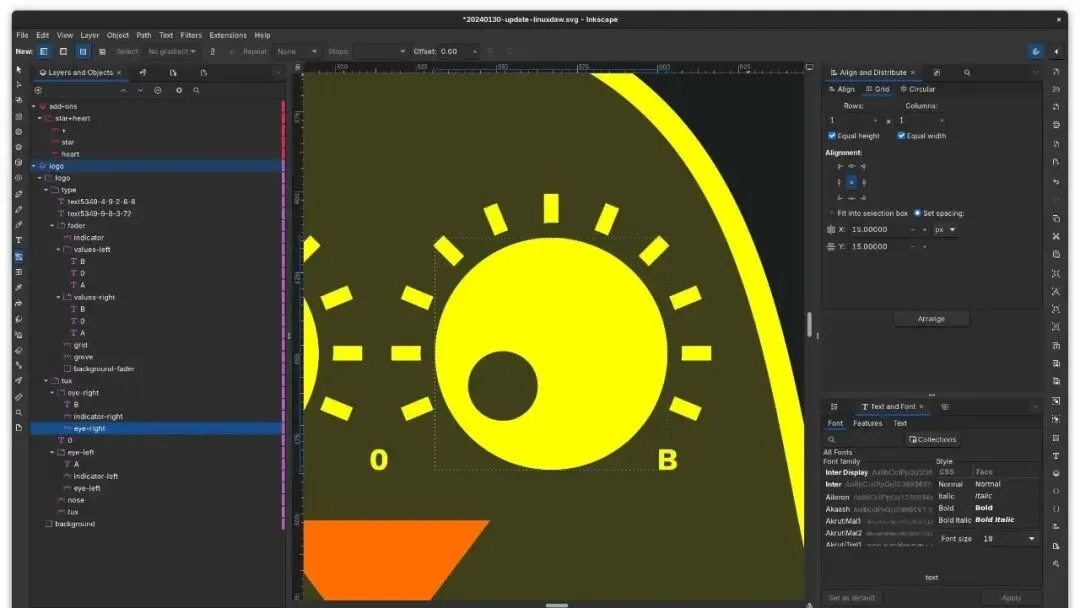Open layers panel settings gear icon
This screenshot has width=1080, height=608.
179,90
